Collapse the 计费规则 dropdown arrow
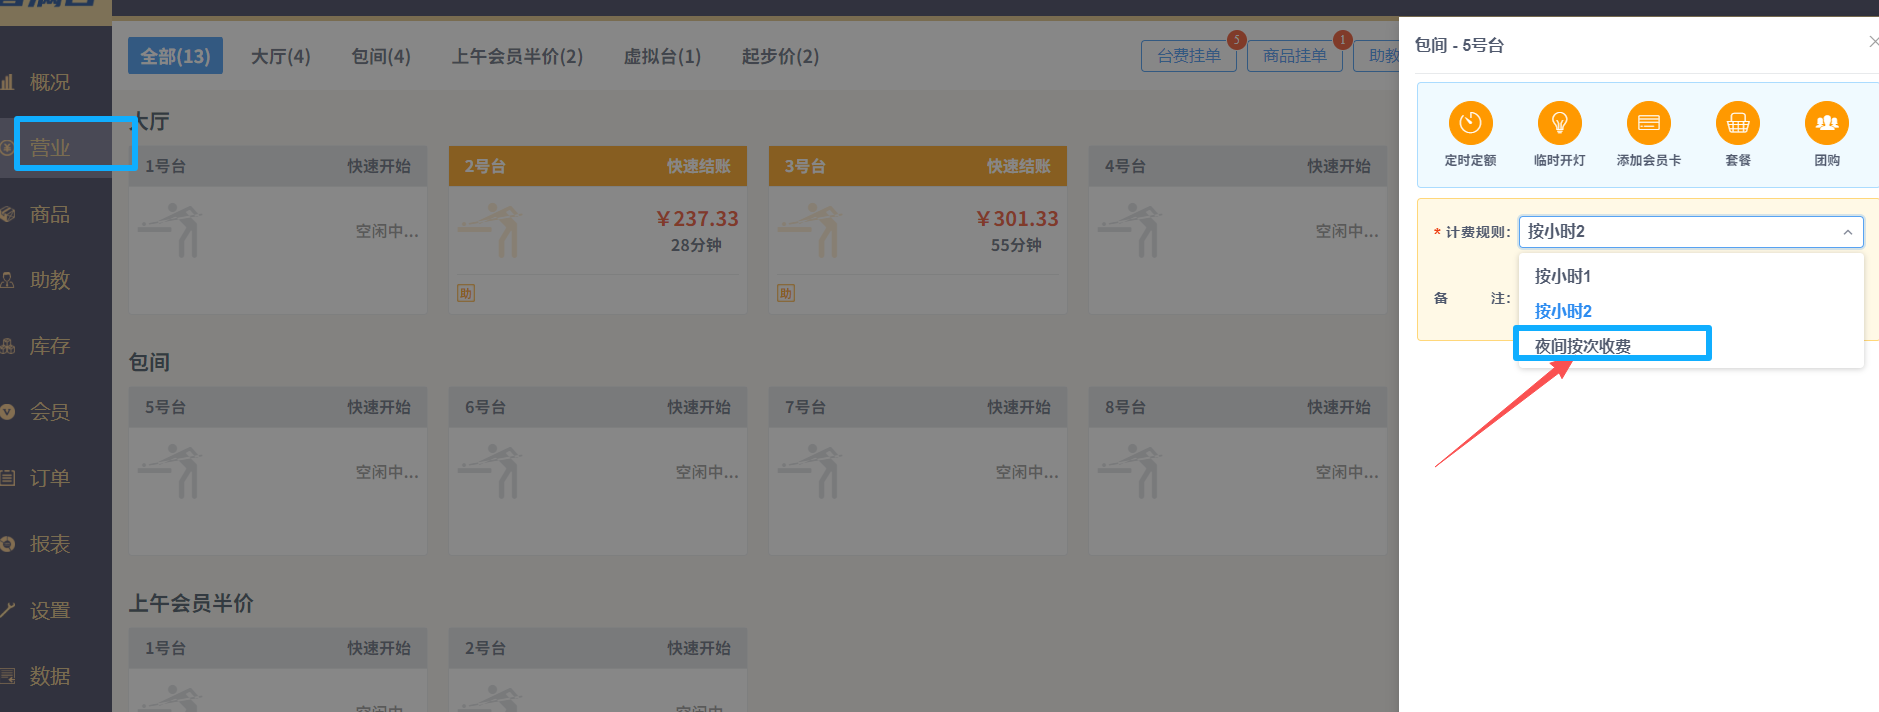Viewport: 1879px width, 712px height. tap(1847, 232)
